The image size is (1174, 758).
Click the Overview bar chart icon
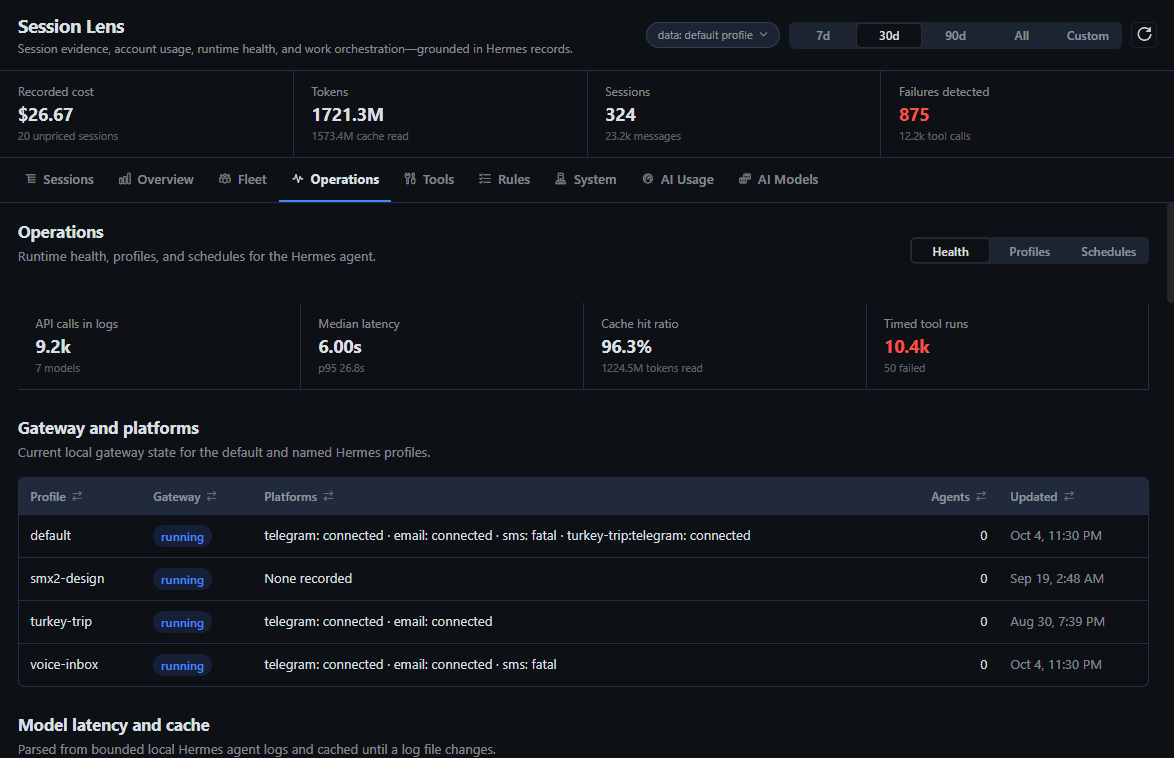125,179
